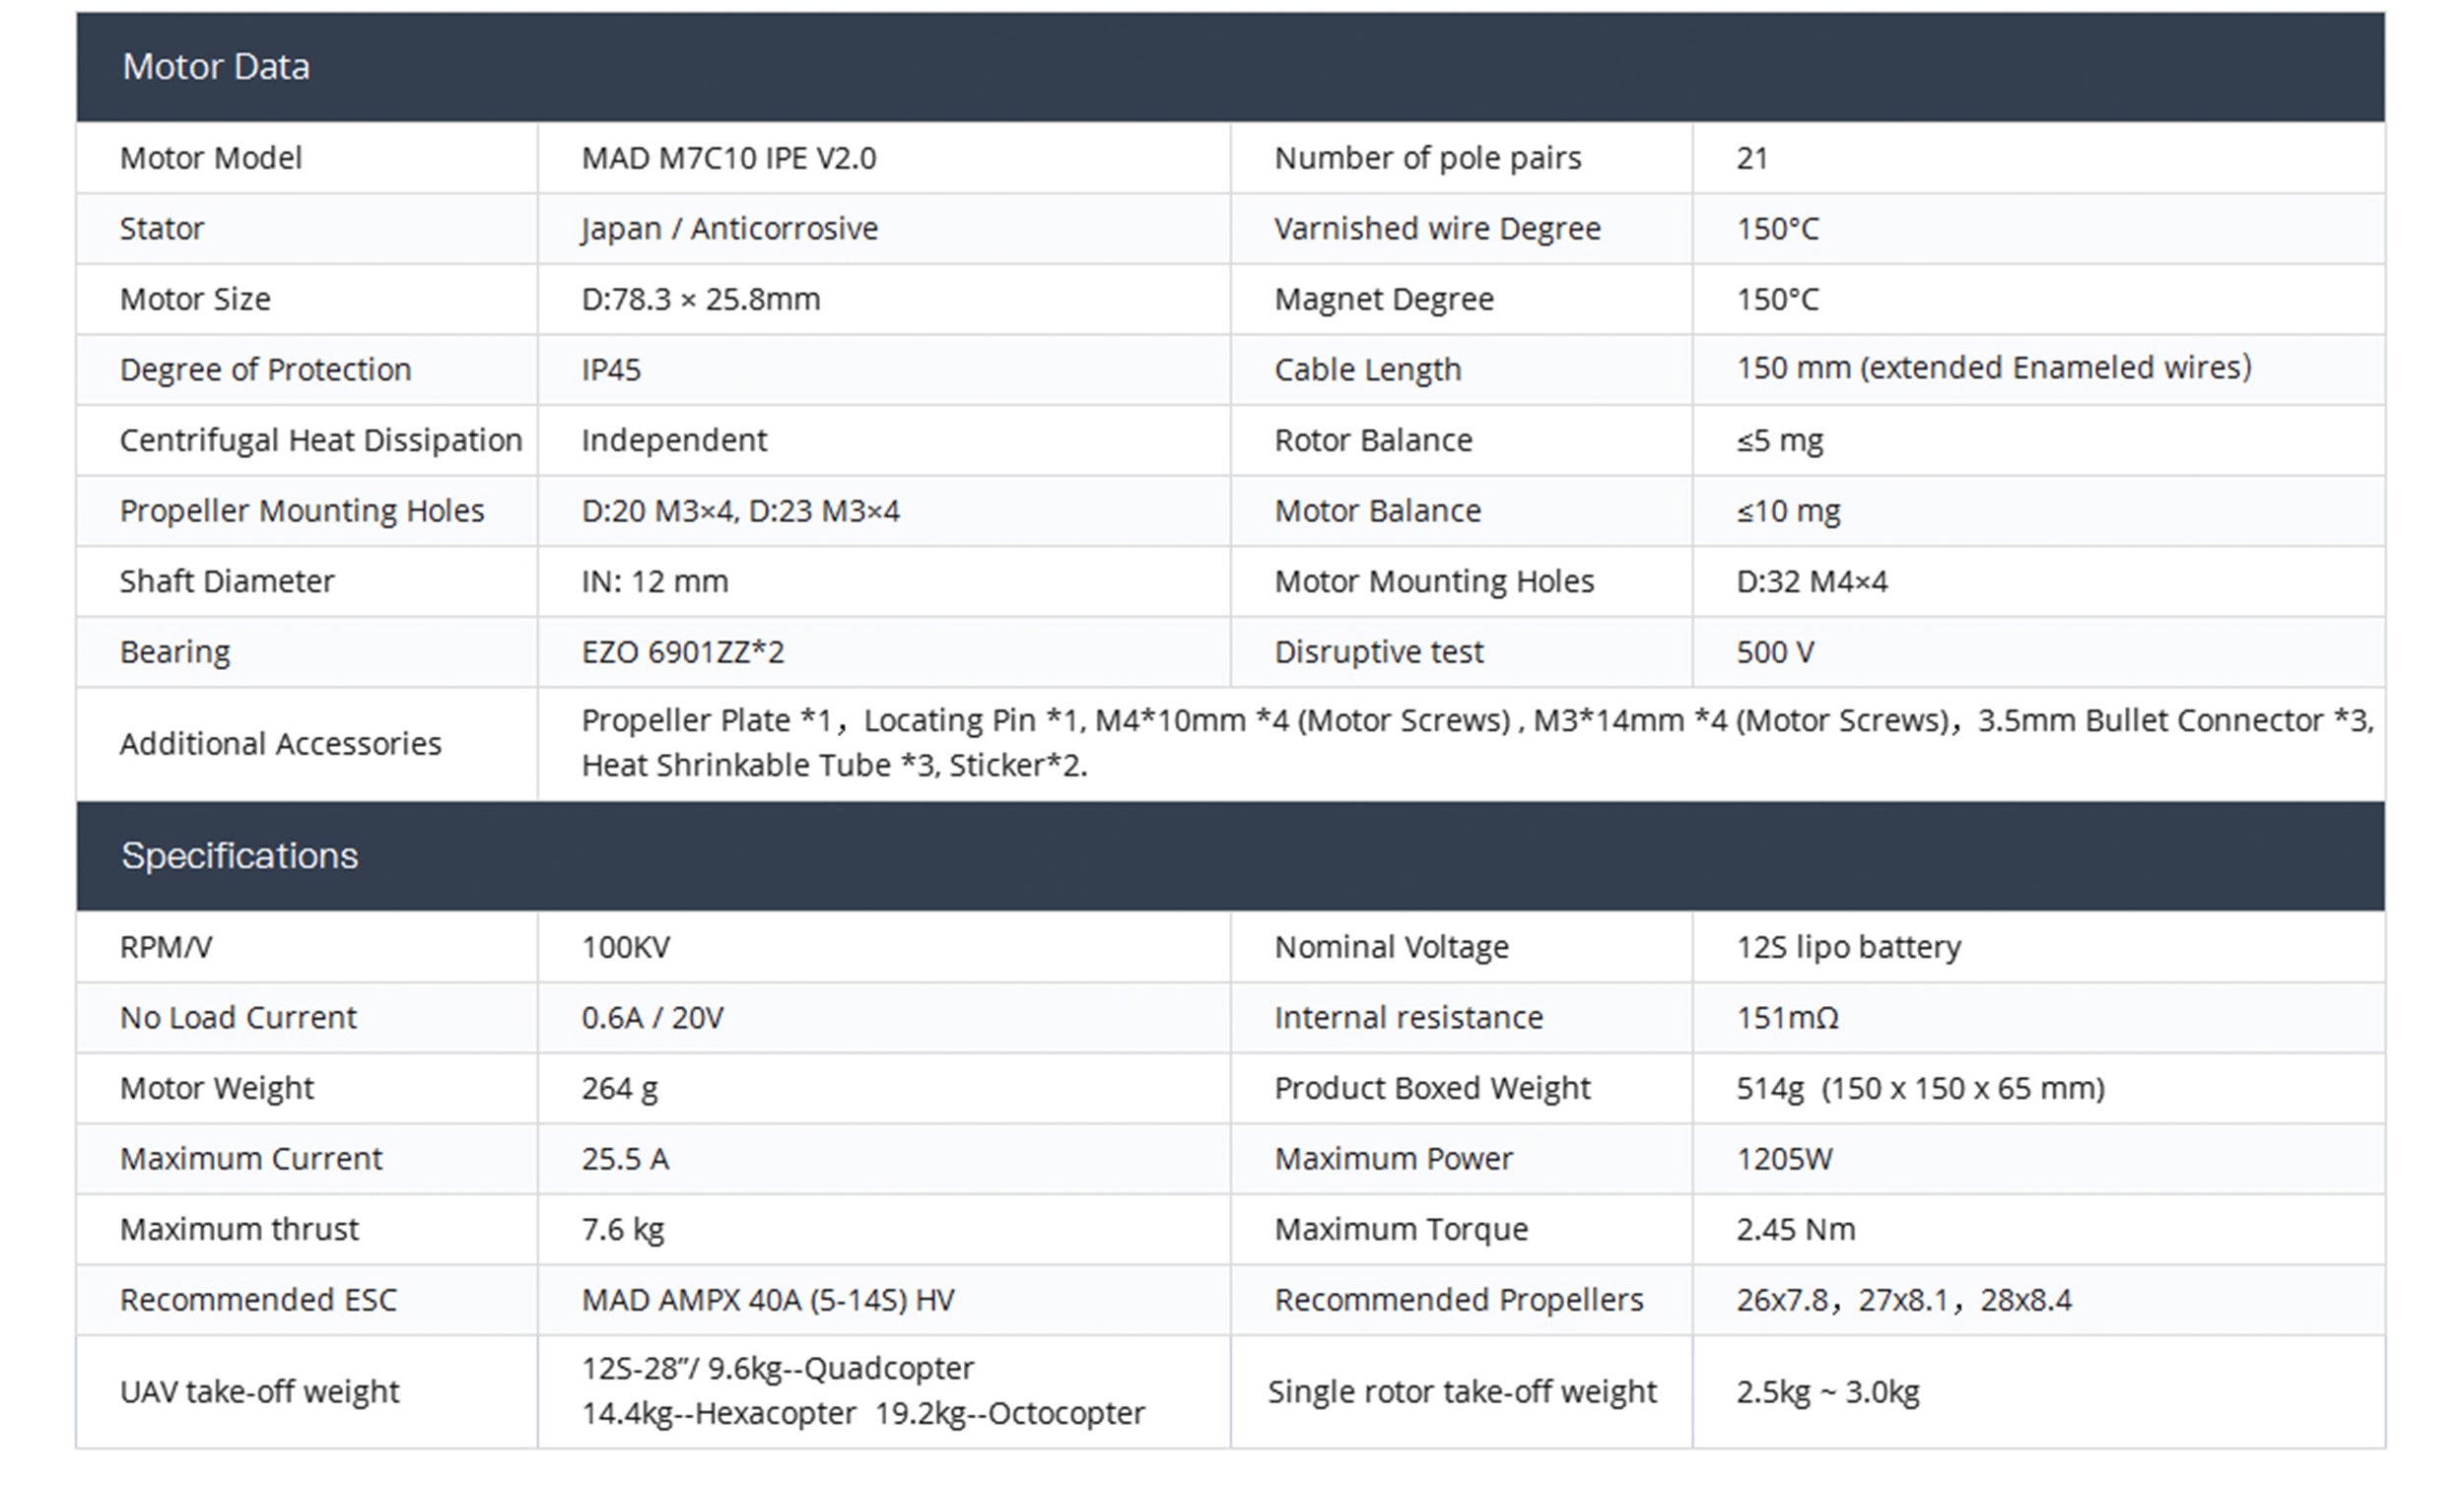2464x1486 pixels.
Task: Click the Cable Length 150 mm value
Action: pos(1993,368)
